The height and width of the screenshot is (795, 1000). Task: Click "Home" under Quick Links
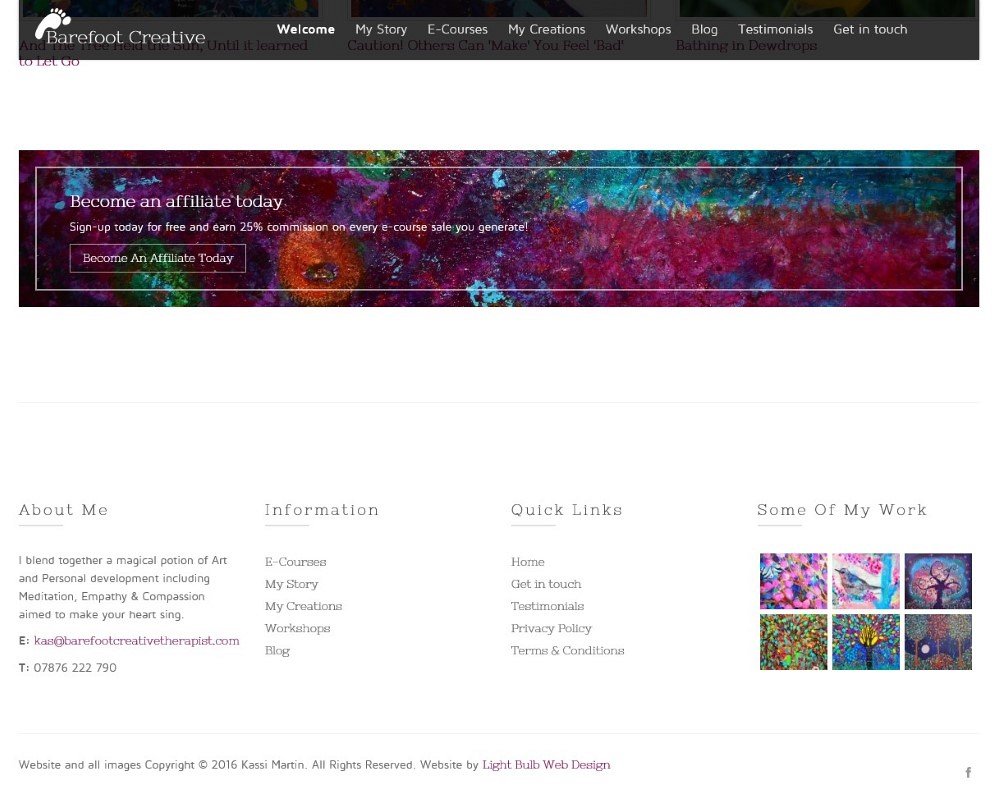[528, 561]
